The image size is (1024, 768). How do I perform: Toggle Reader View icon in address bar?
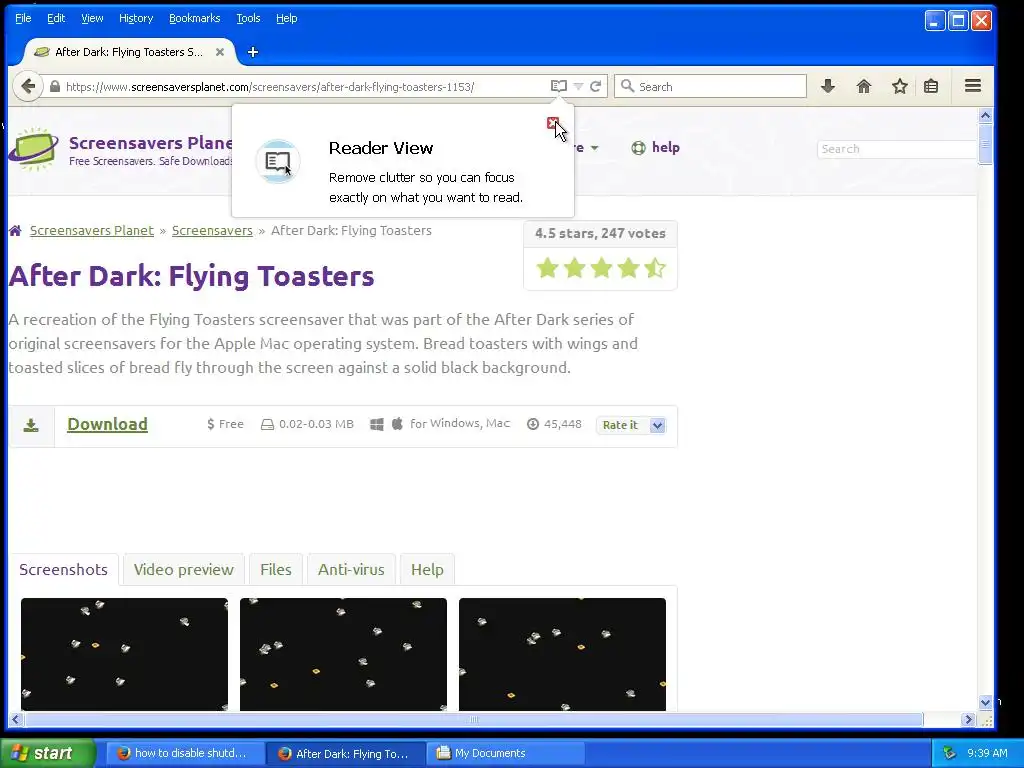click(x=558, y=86)
